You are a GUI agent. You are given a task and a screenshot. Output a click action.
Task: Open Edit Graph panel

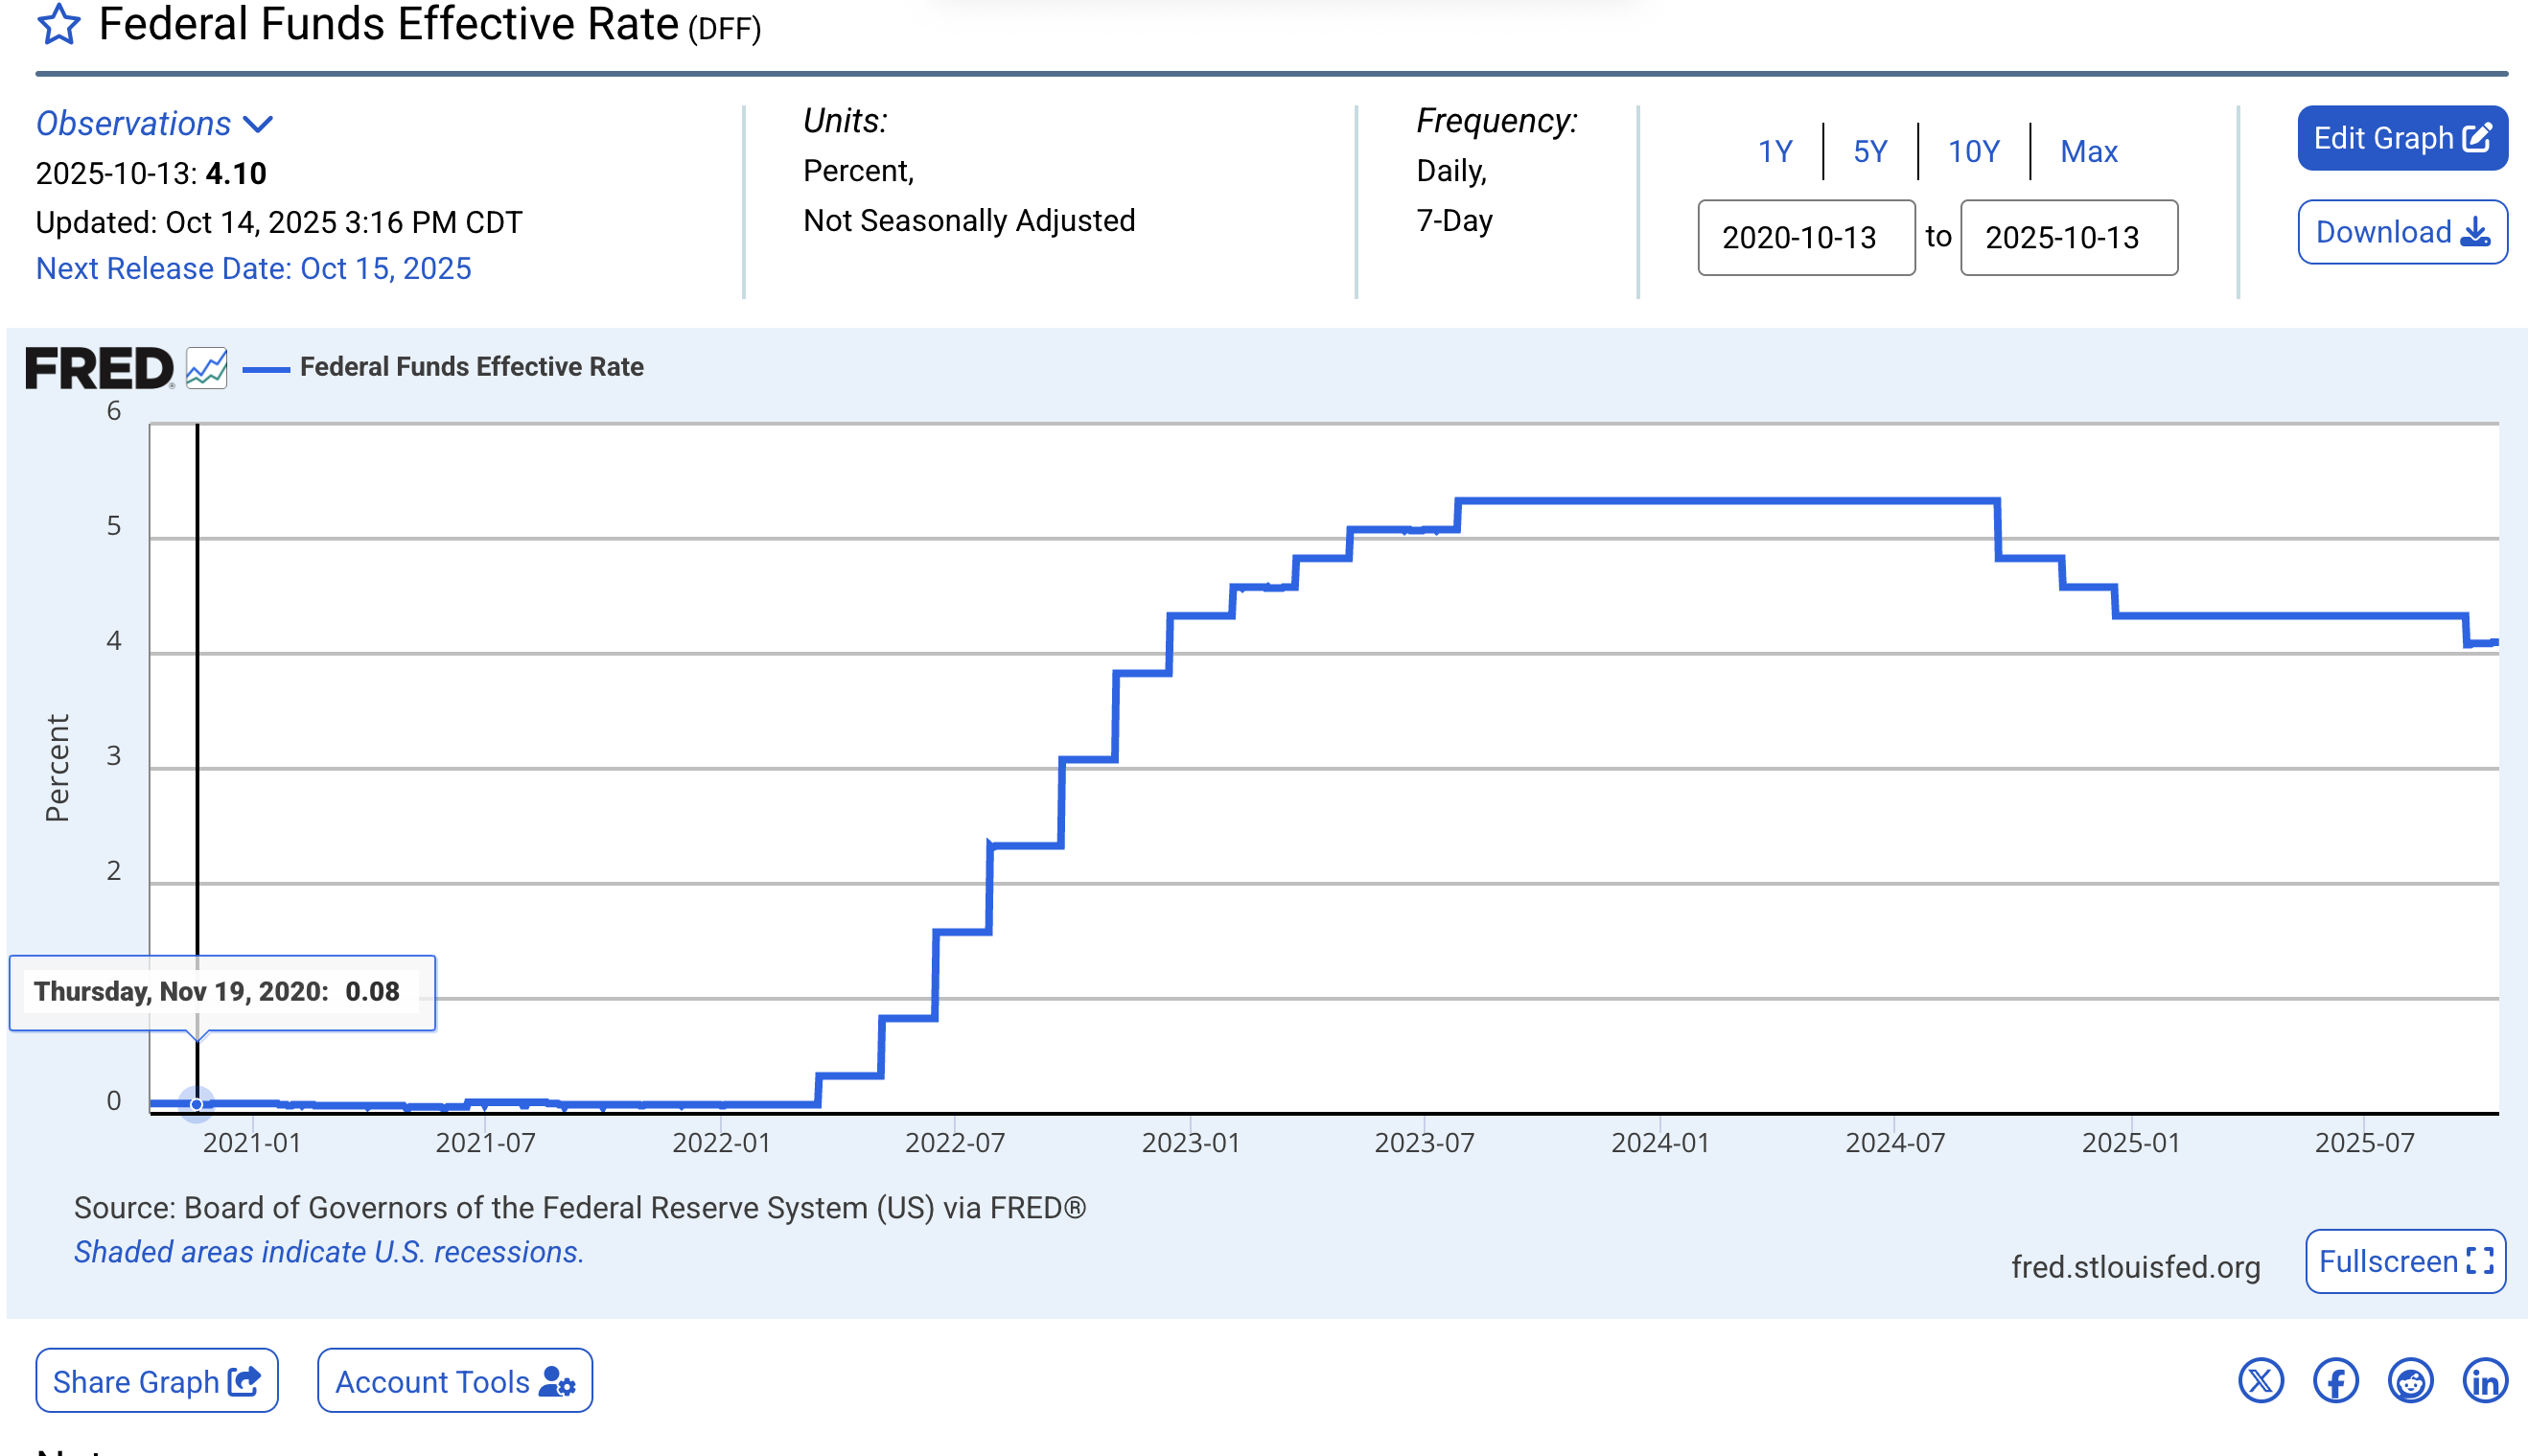(x=2401, y=138)
